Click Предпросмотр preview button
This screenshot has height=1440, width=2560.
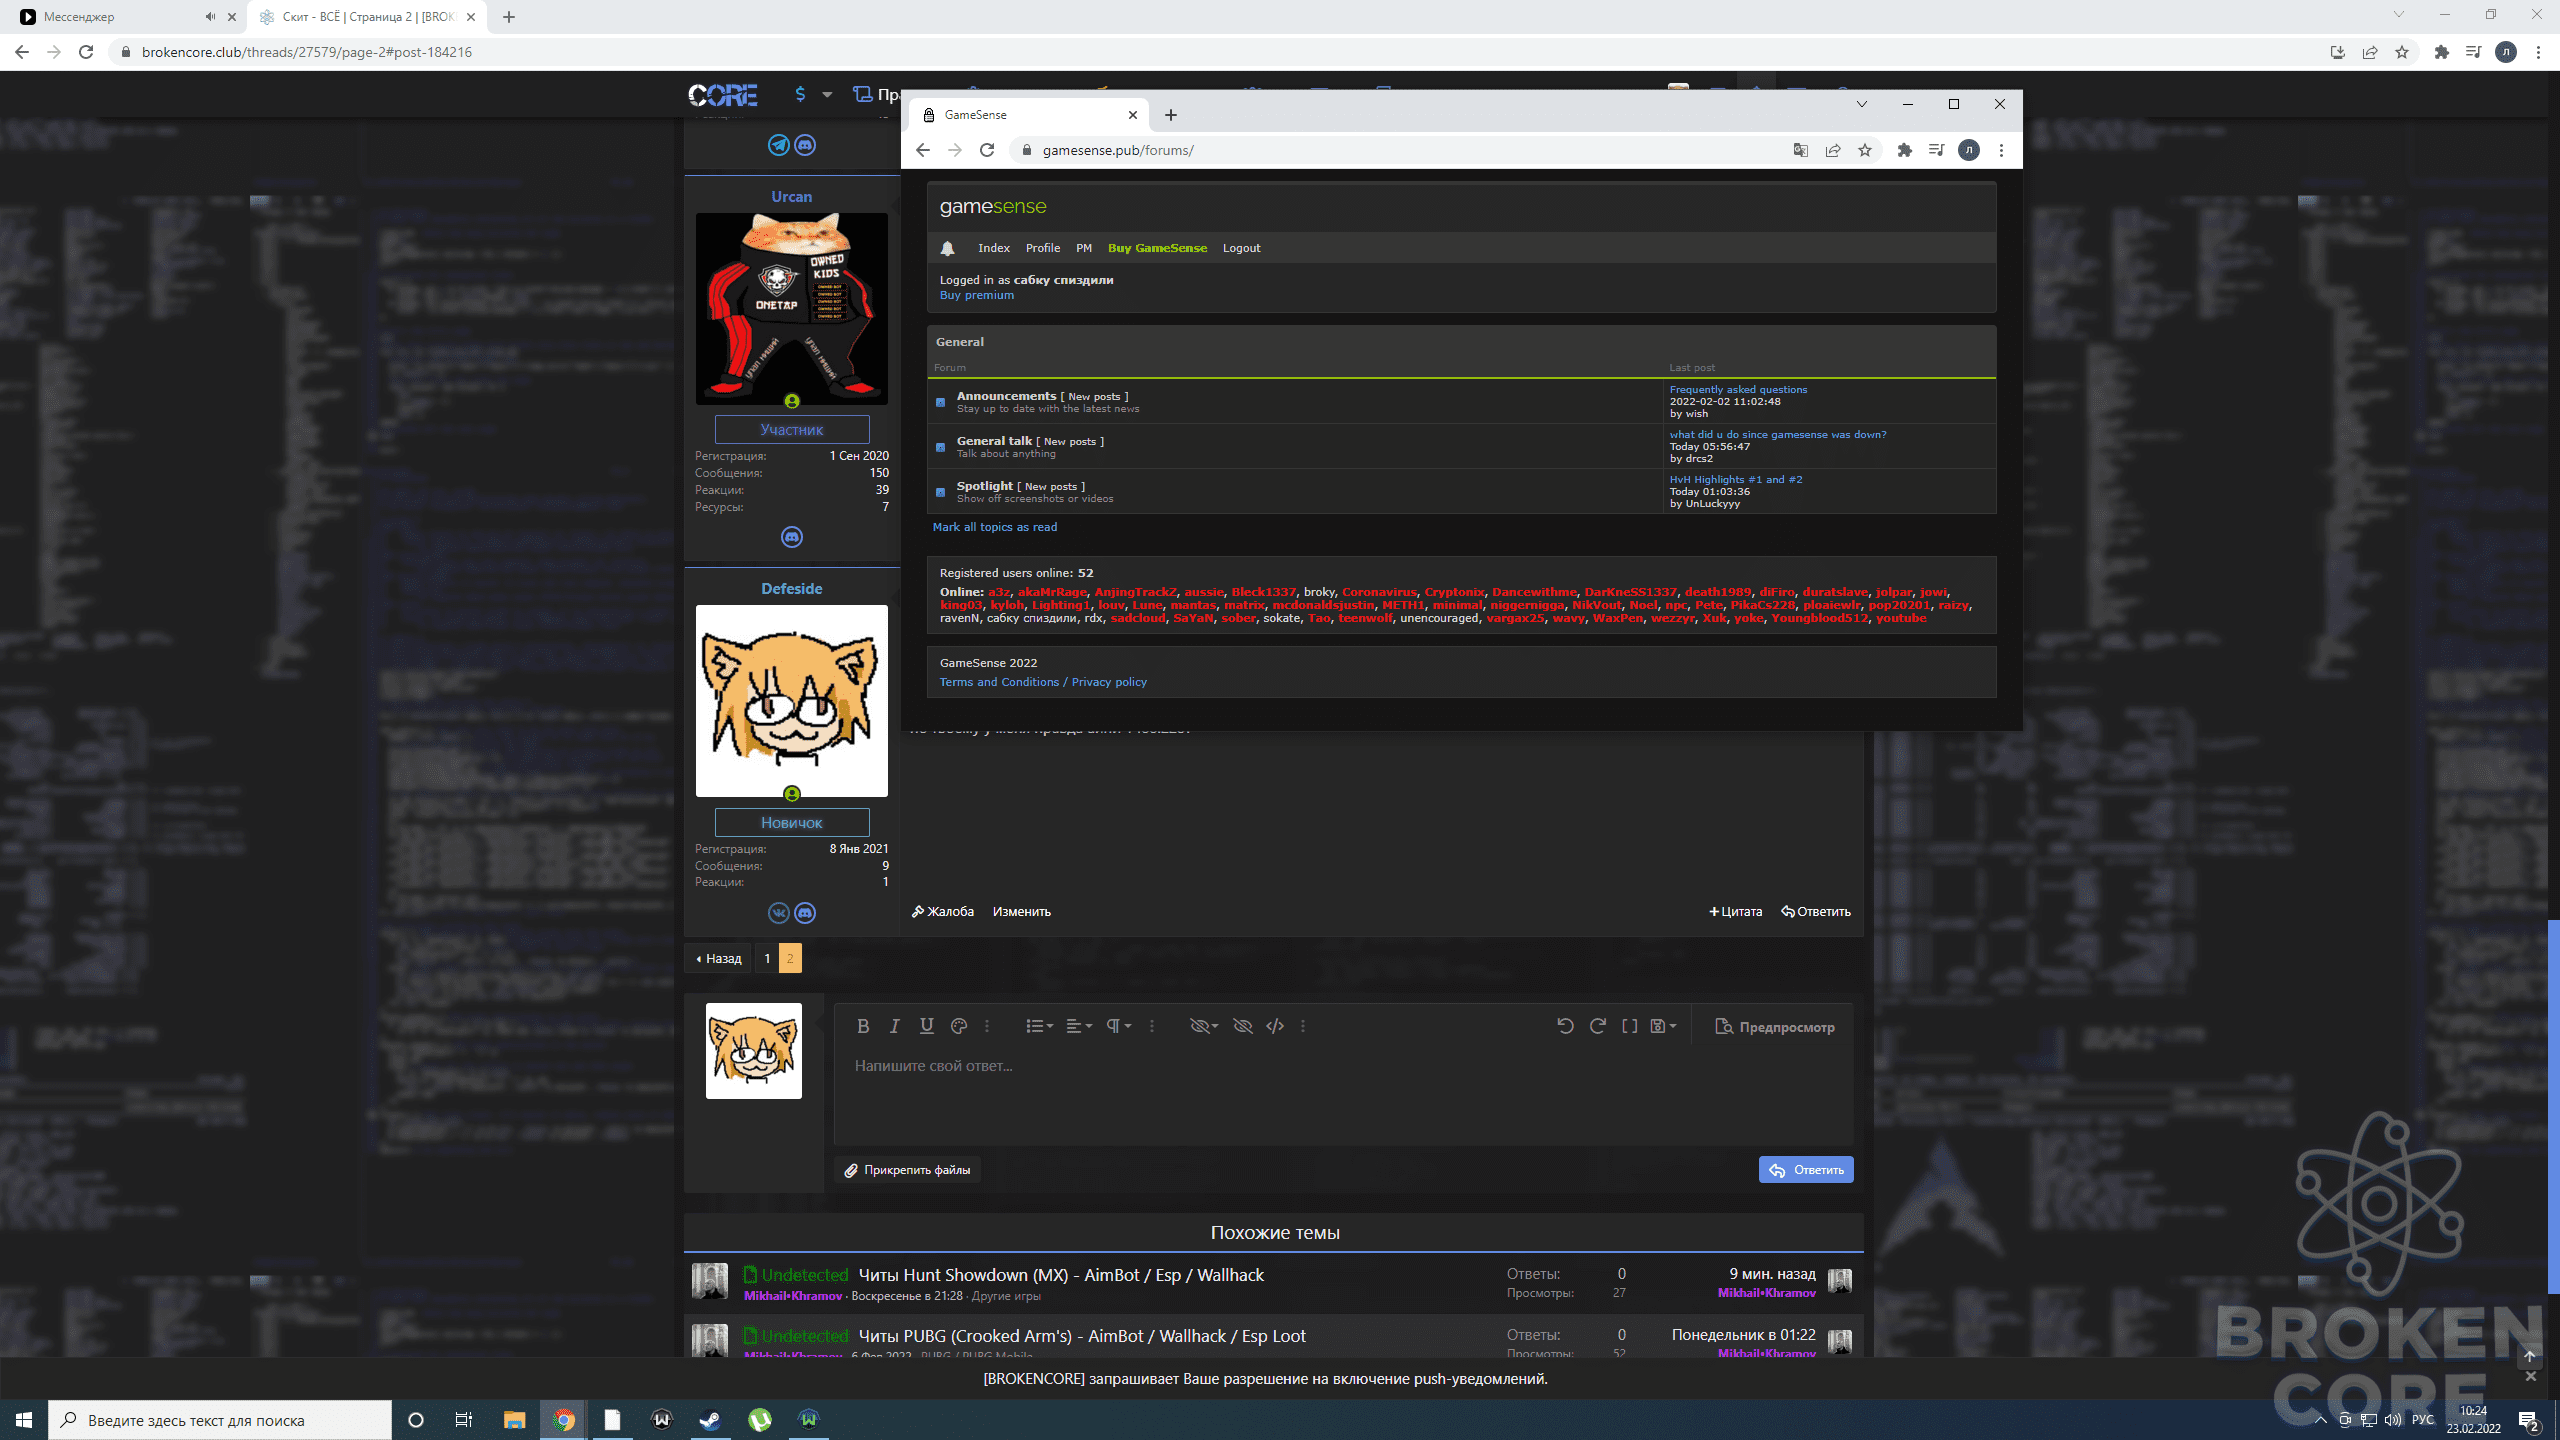pos(1775,1027)
